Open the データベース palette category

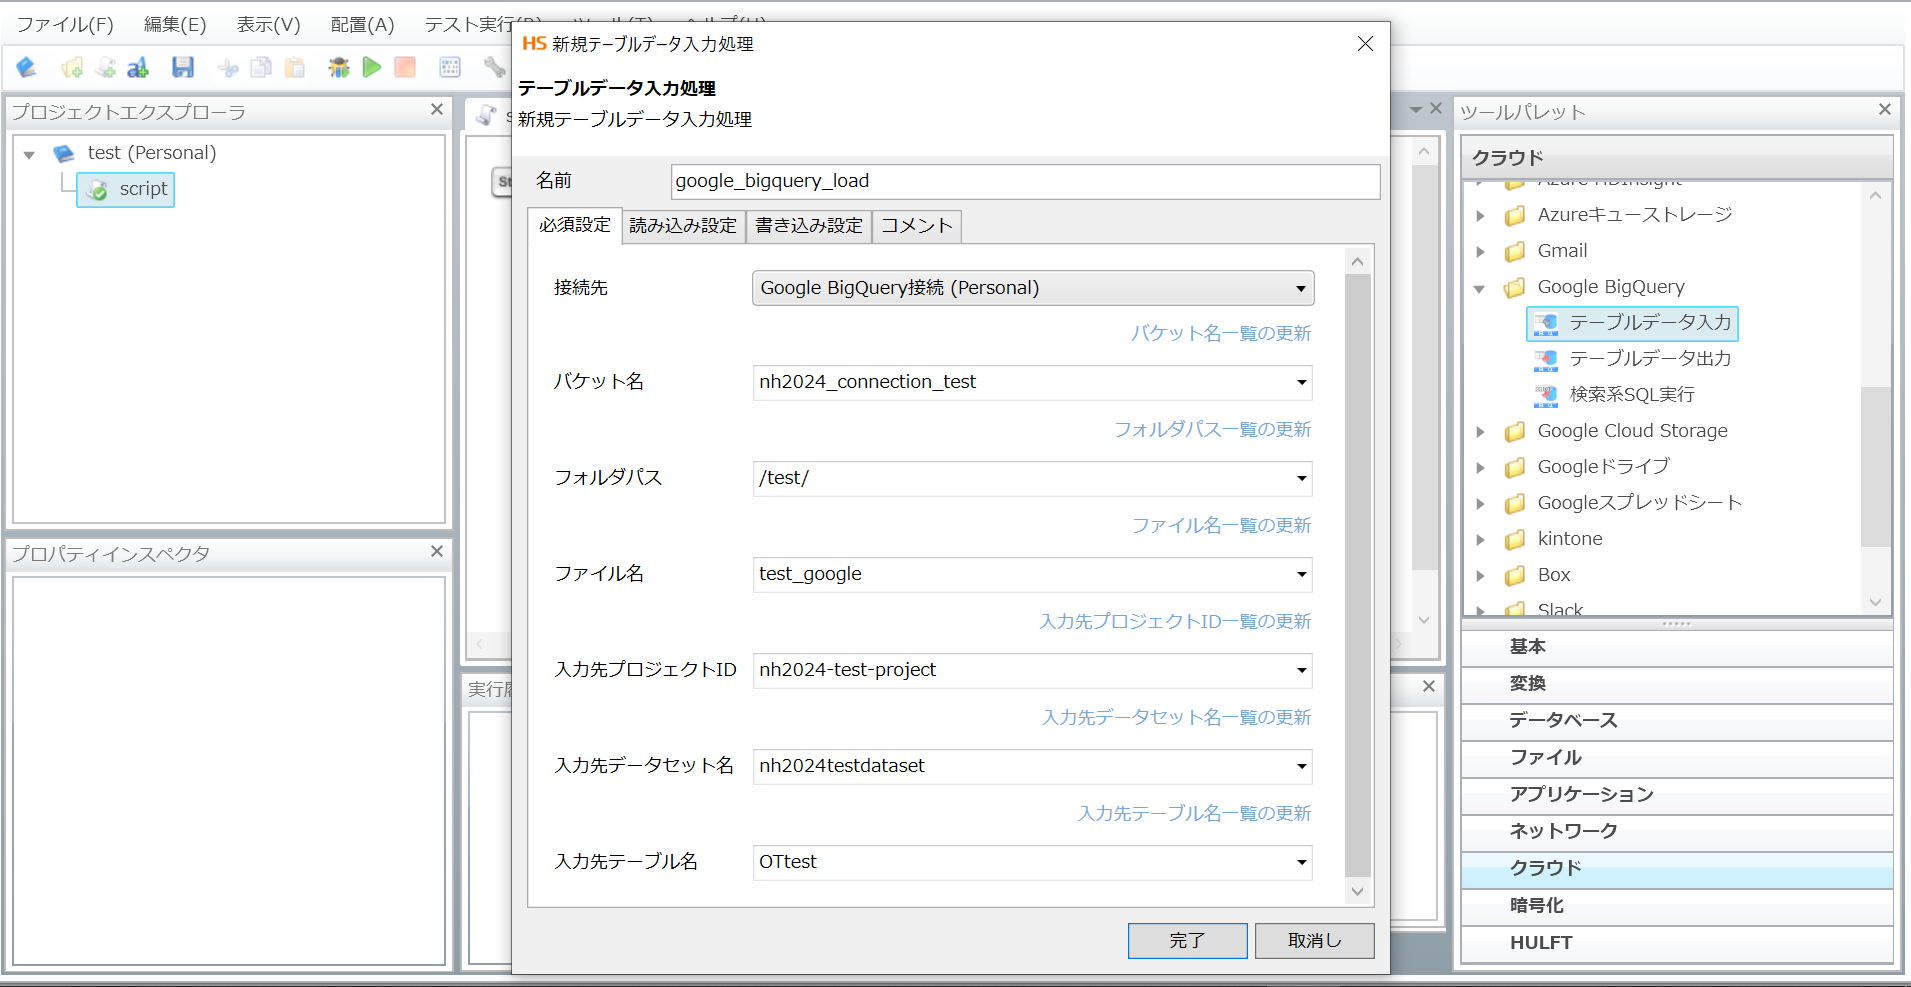point(1677,721)
